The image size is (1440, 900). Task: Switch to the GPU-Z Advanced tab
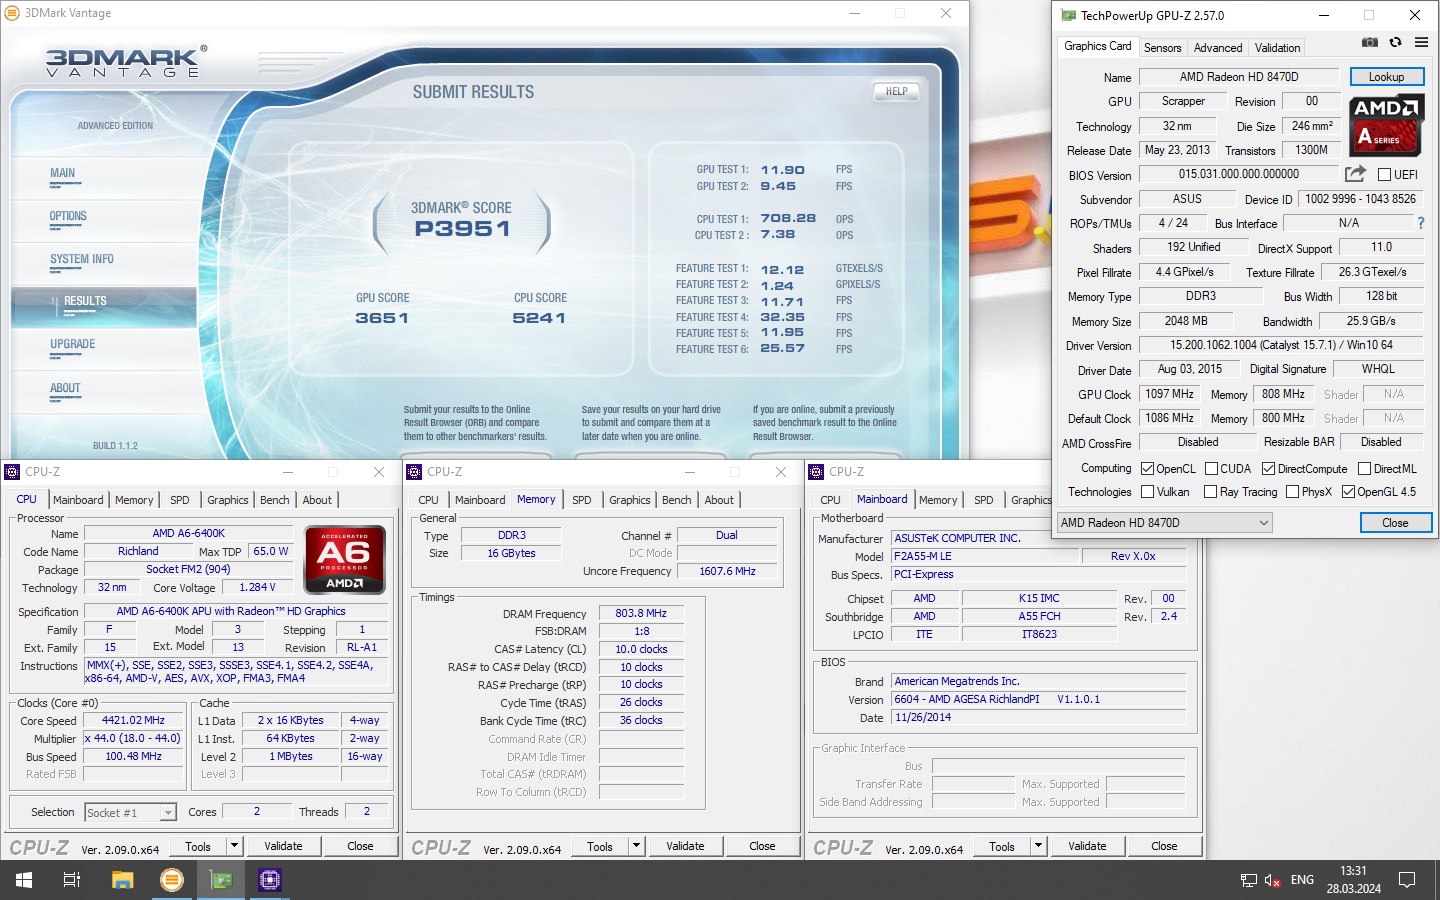click(x=1218, y=48)
